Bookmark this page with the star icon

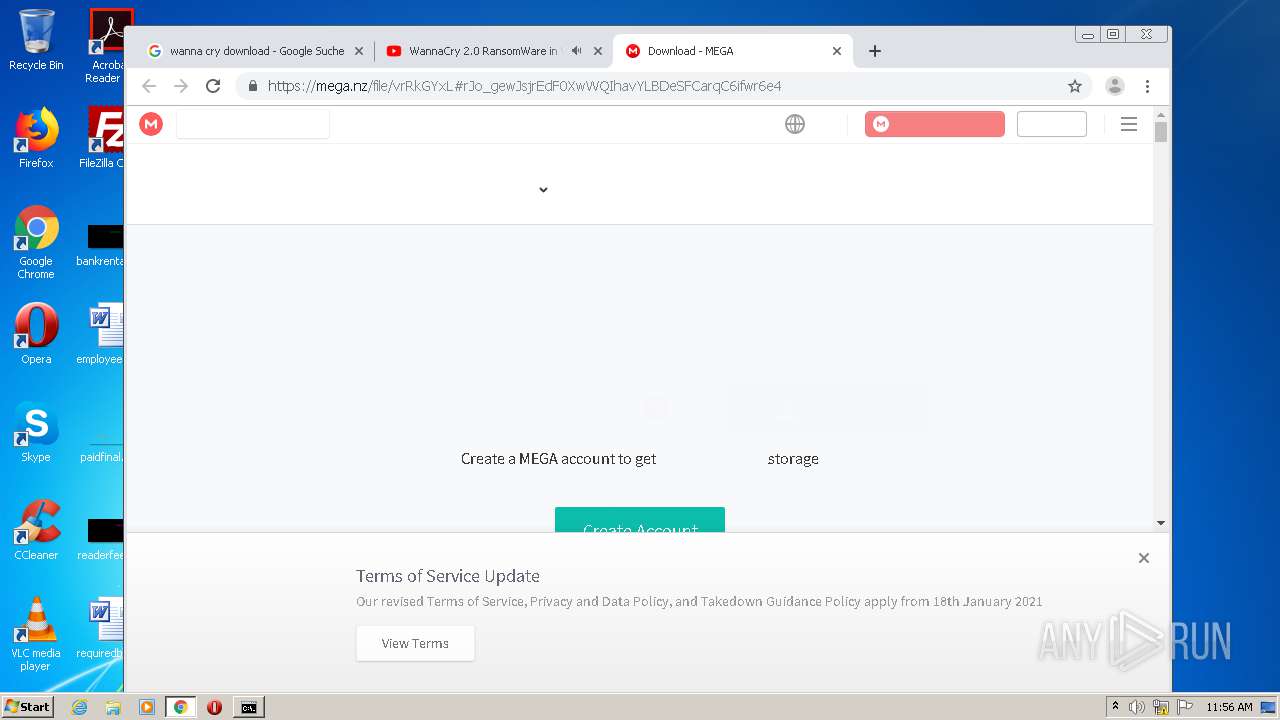pyautogui.click(x=1075, y=86)
